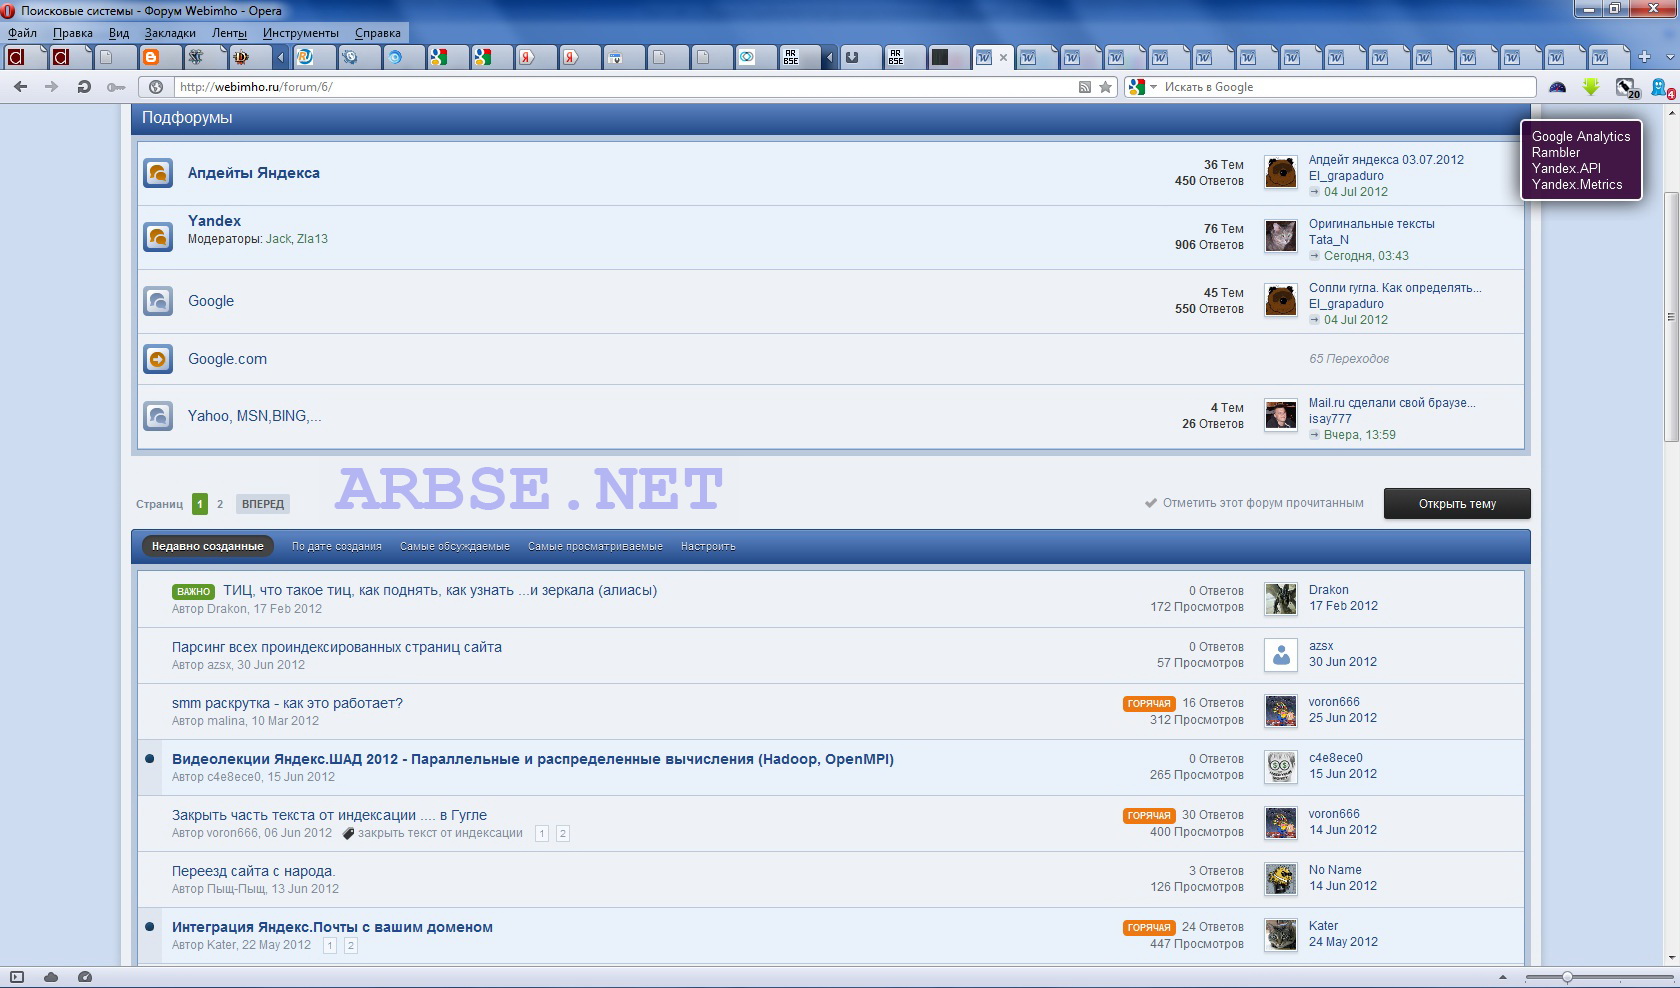
Task: Open the Инструменты menu
Action: click(301, 33)
